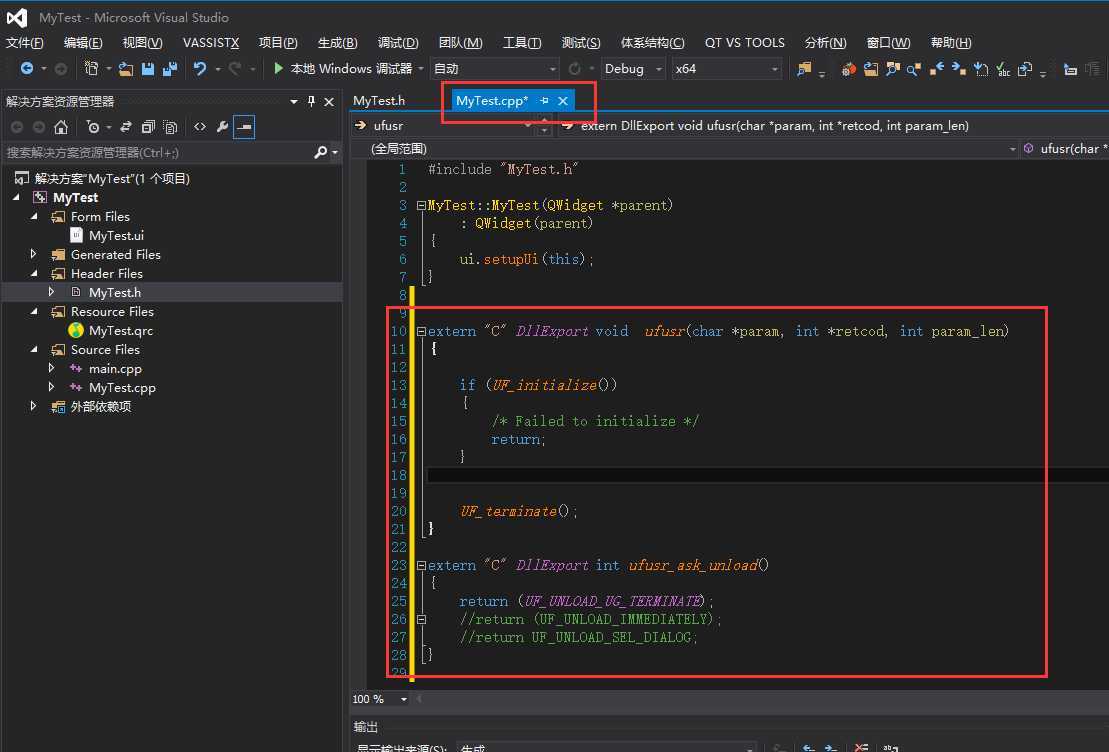Pin the Solution Explorer panel
The image size is (1109, 752).
pos(311,102)
